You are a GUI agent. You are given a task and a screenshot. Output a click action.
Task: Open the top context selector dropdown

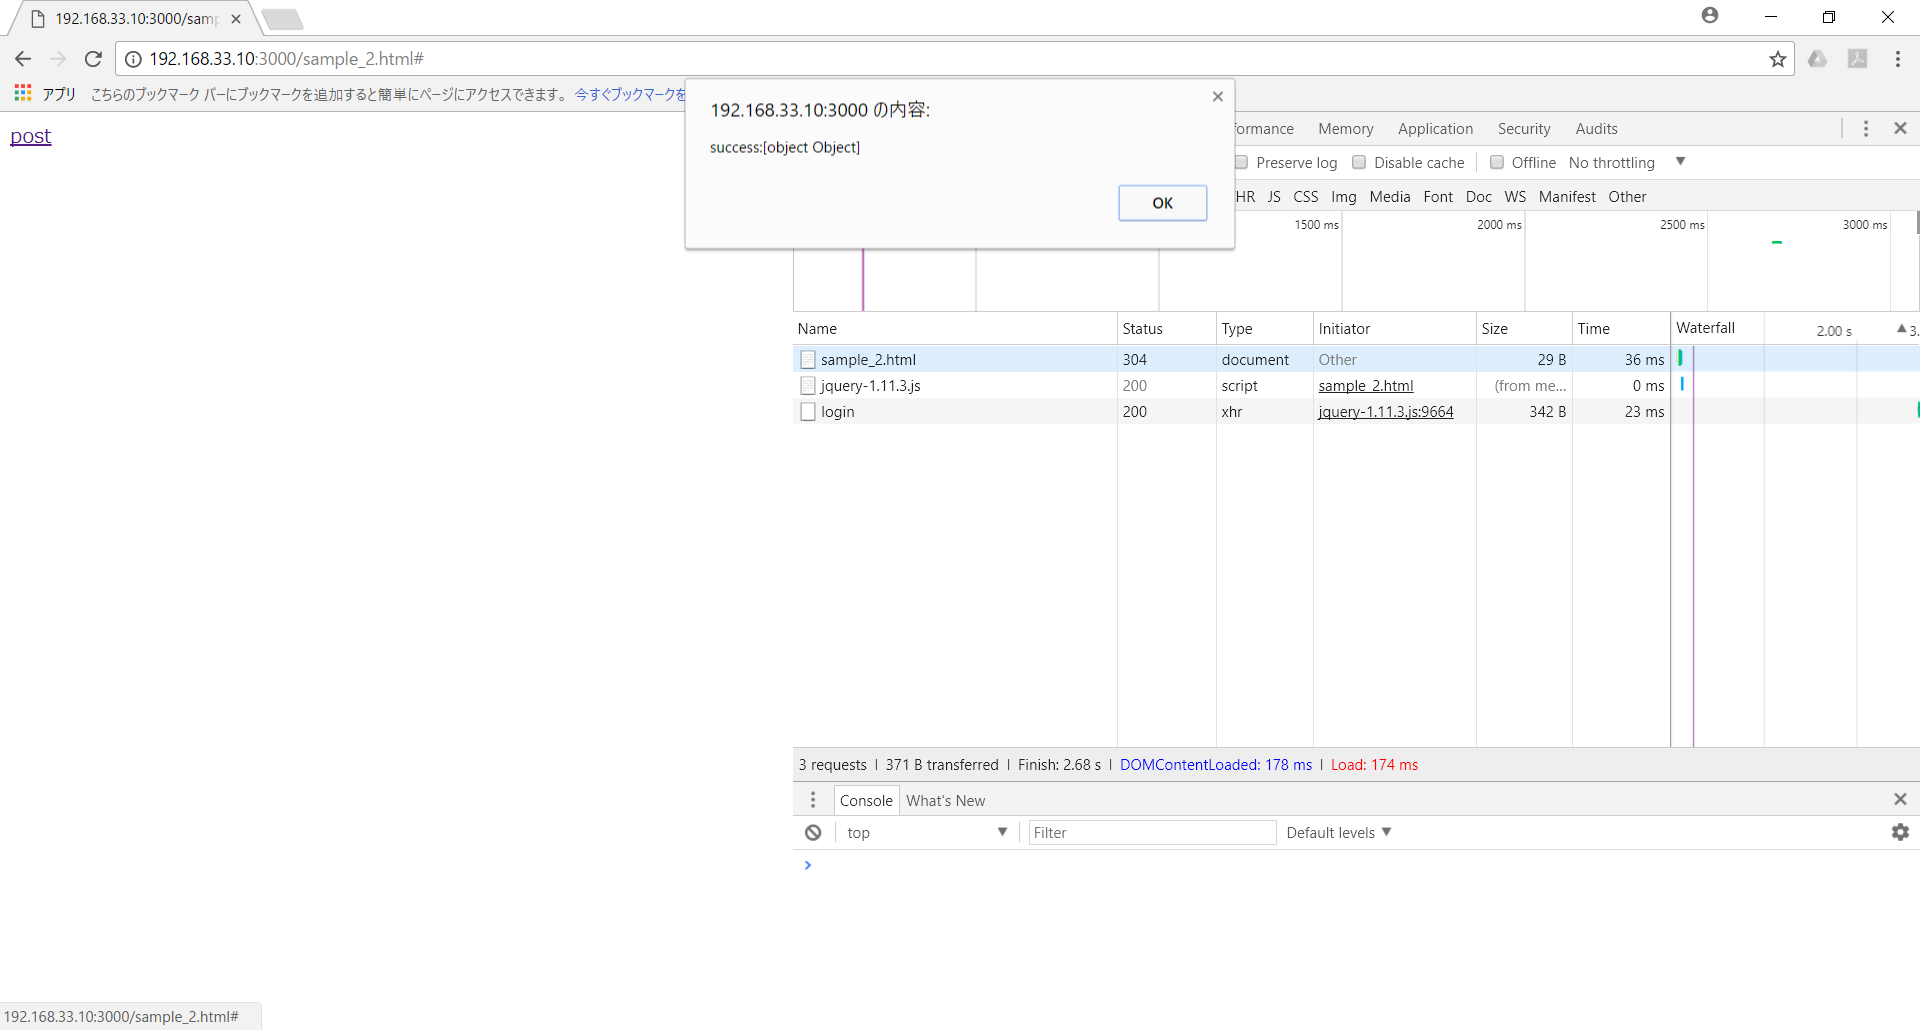926,833
